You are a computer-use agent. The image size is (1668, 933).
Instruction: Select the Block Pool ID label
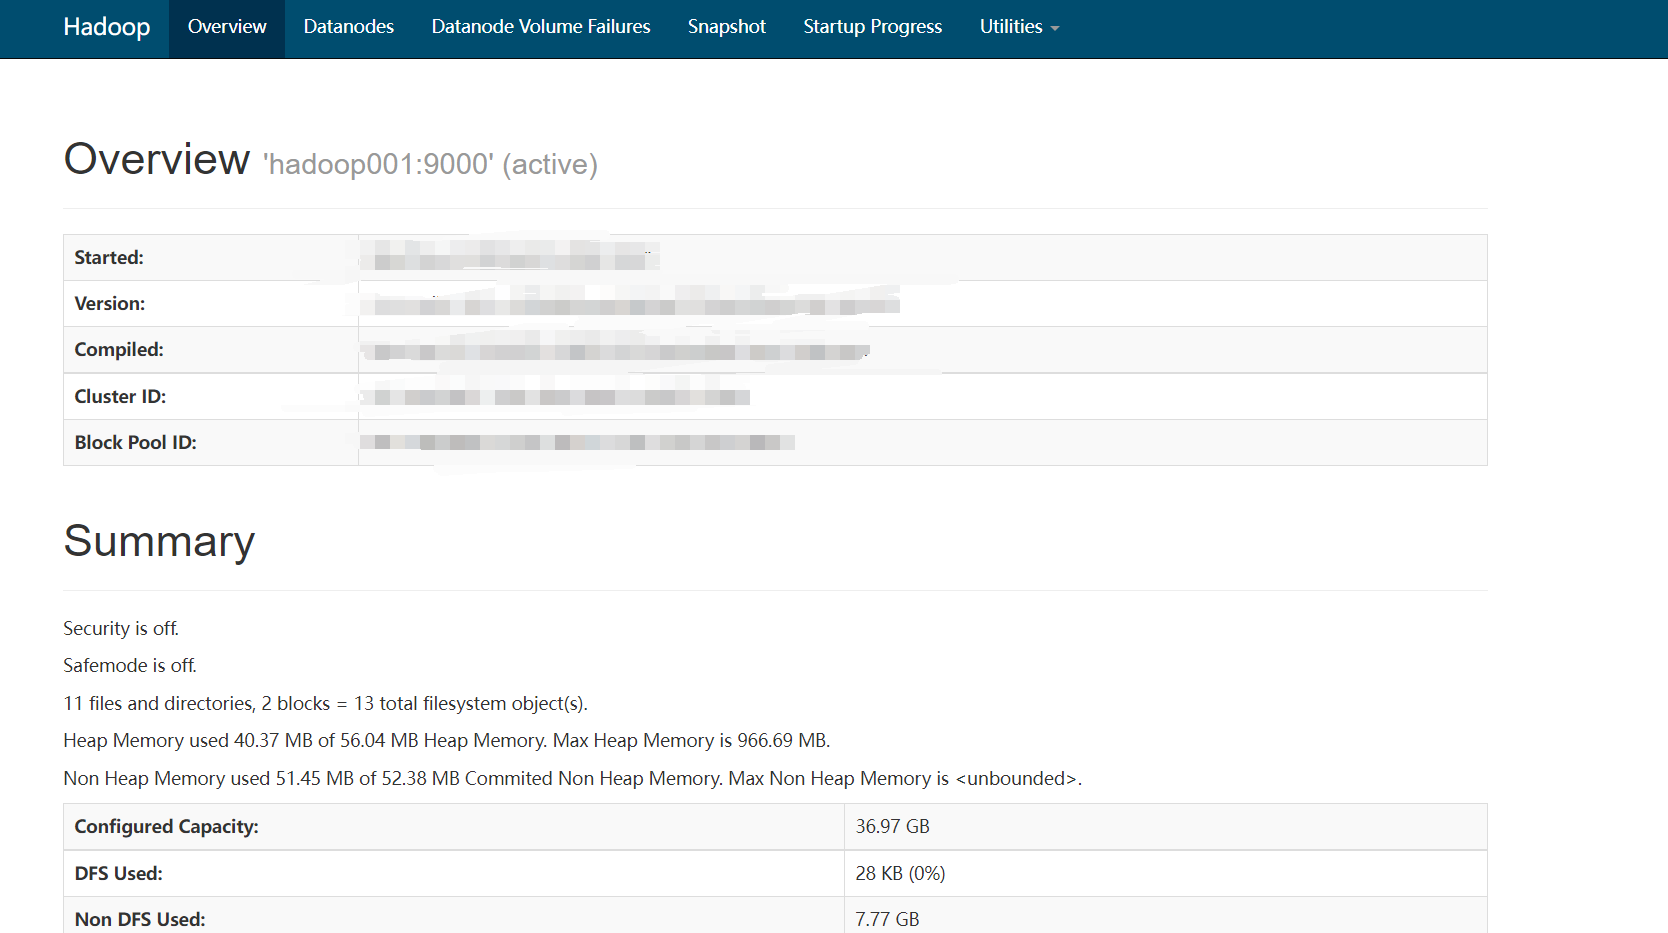click(135, 443)
